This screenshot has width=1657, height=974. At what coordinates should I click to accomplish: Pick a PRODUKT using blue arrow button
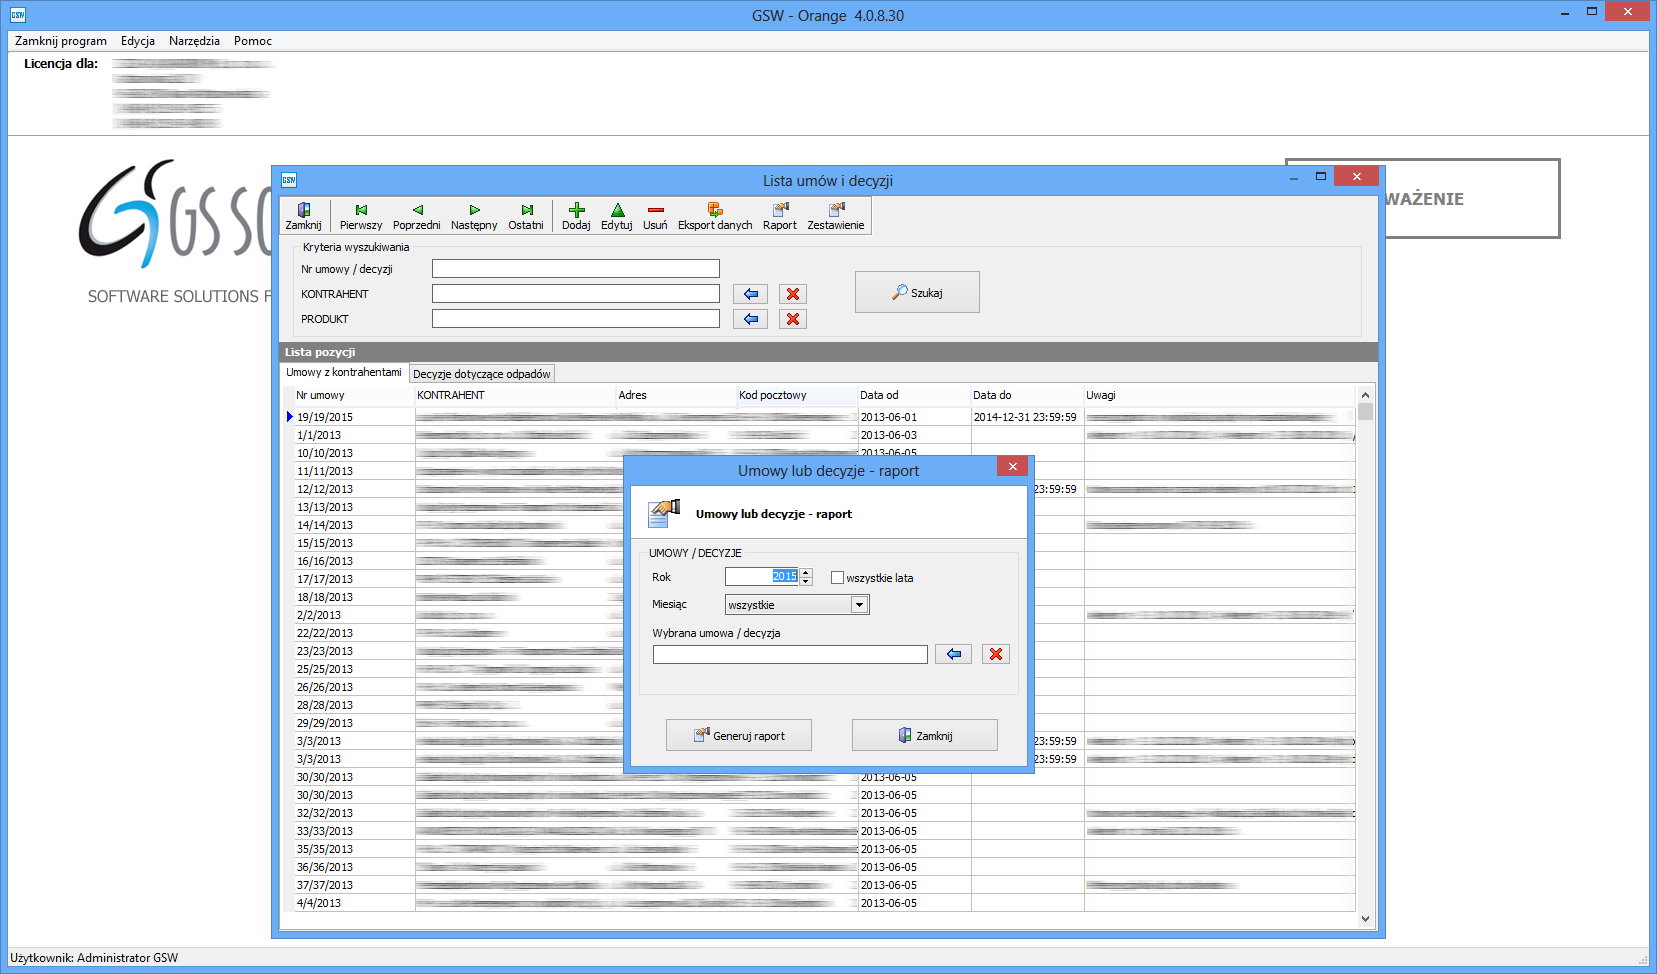click(750, 319)
